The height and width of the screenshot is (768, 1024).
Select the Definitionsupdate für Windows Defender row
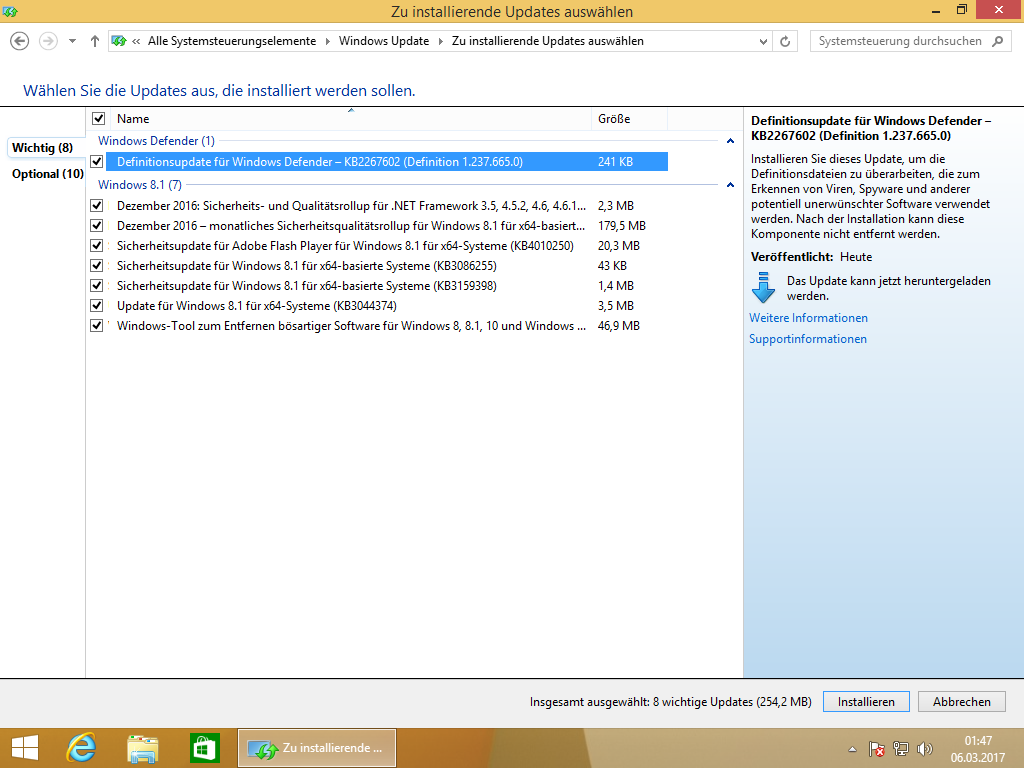387,161
